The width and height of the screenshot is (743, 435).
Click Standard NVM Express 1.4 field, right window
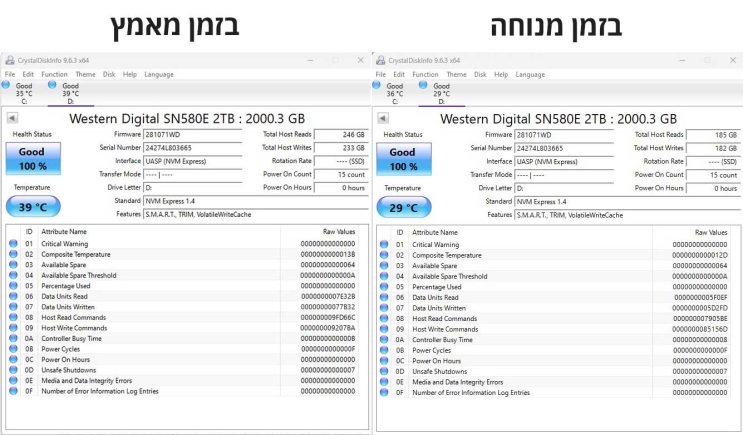627,201
